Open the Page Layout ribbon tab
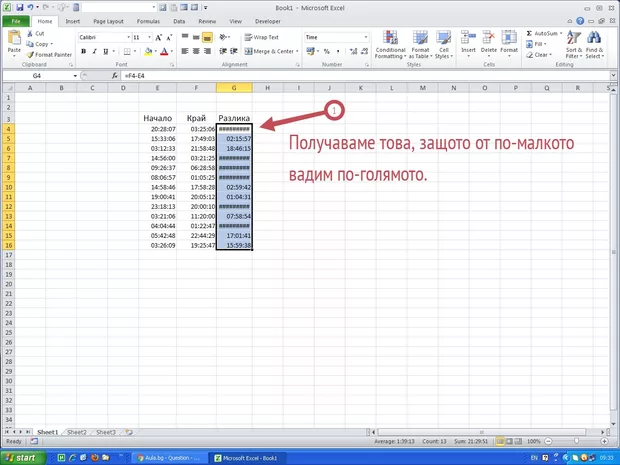Image resolution: width=620 pixels, height=465 pixels. pos(107,20)
